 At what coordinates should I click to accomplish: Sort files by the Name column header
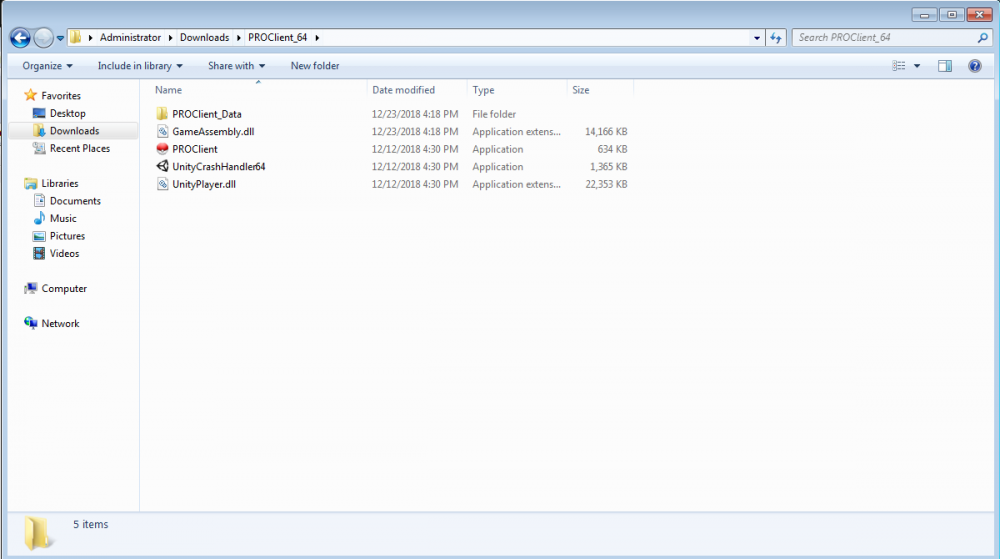[x=169, y=90]
